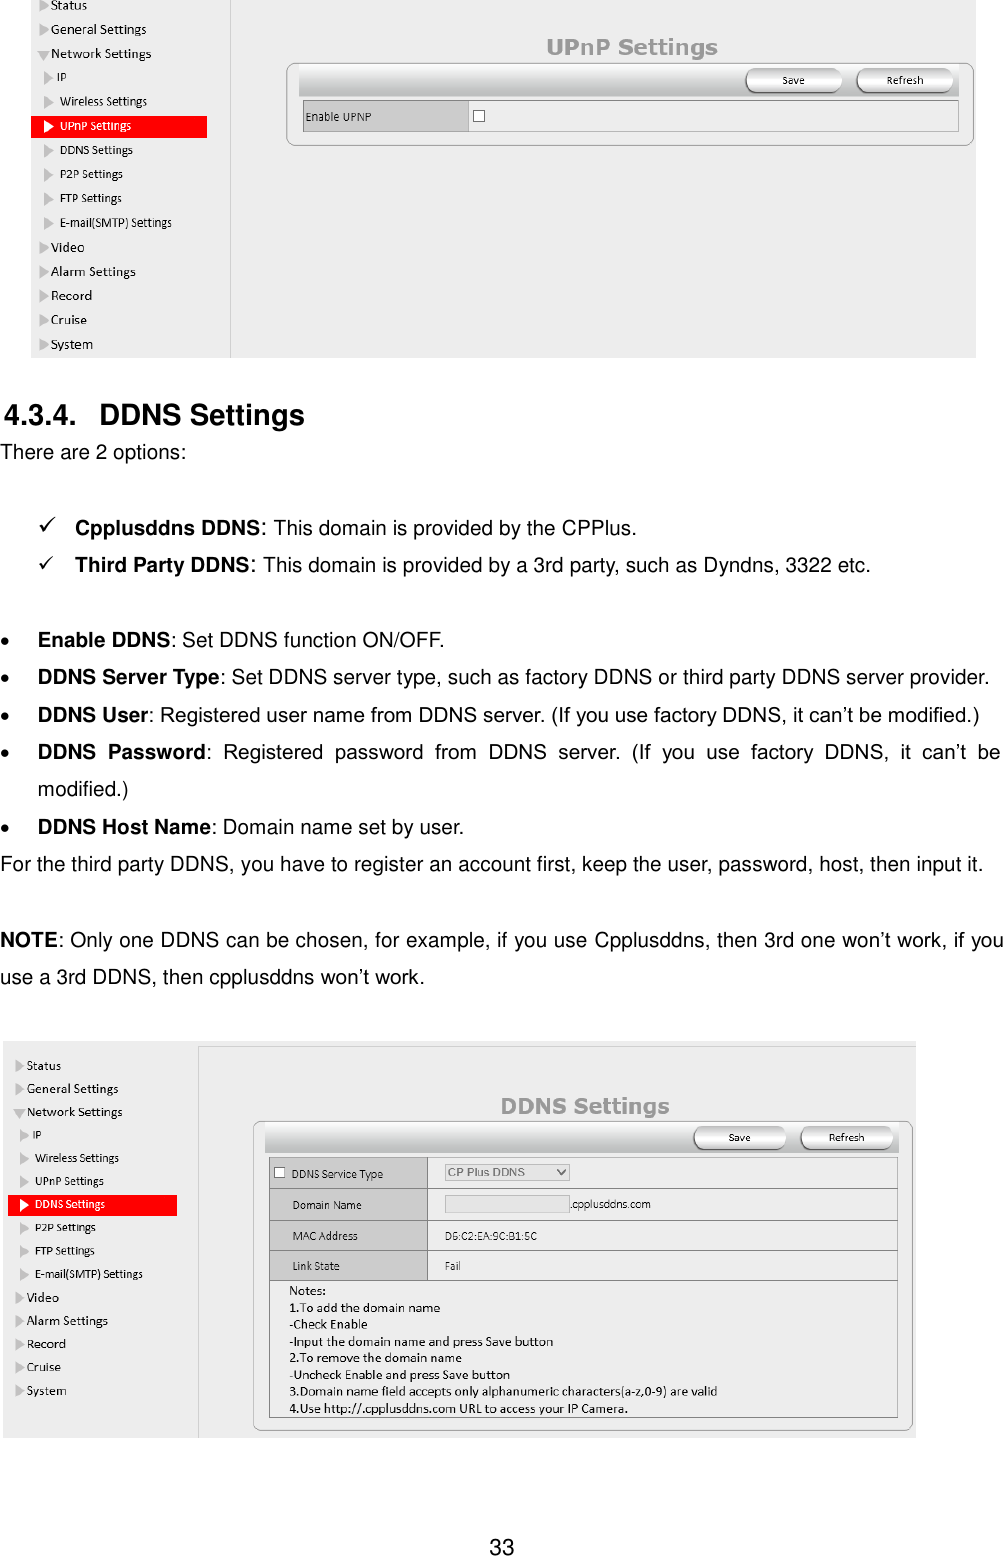Save the DDNS configuration
This screenshot has width=1003, height=1556.
point(739,1137)
